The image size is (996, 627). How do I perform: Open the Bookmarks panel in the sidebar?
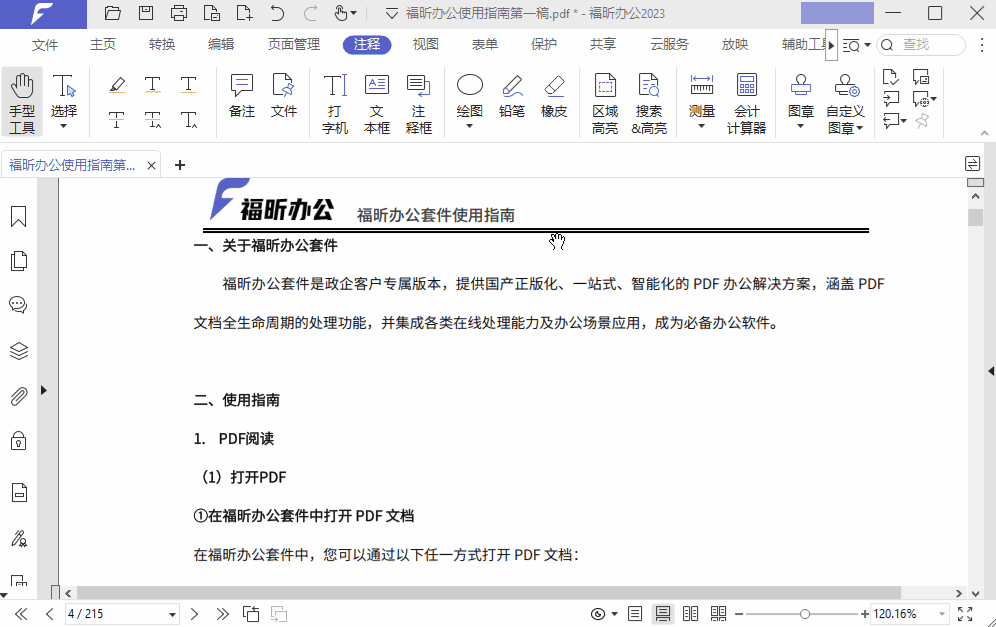pyautogui.click(x=18, y=215)
